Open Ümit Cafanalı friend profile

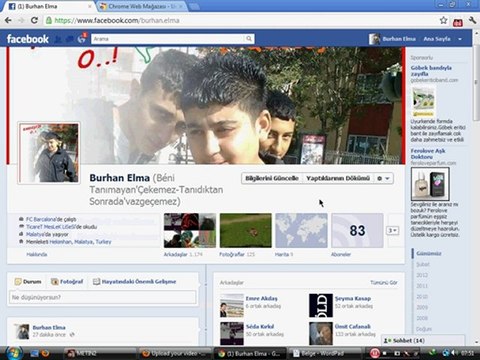pos(353,326)
